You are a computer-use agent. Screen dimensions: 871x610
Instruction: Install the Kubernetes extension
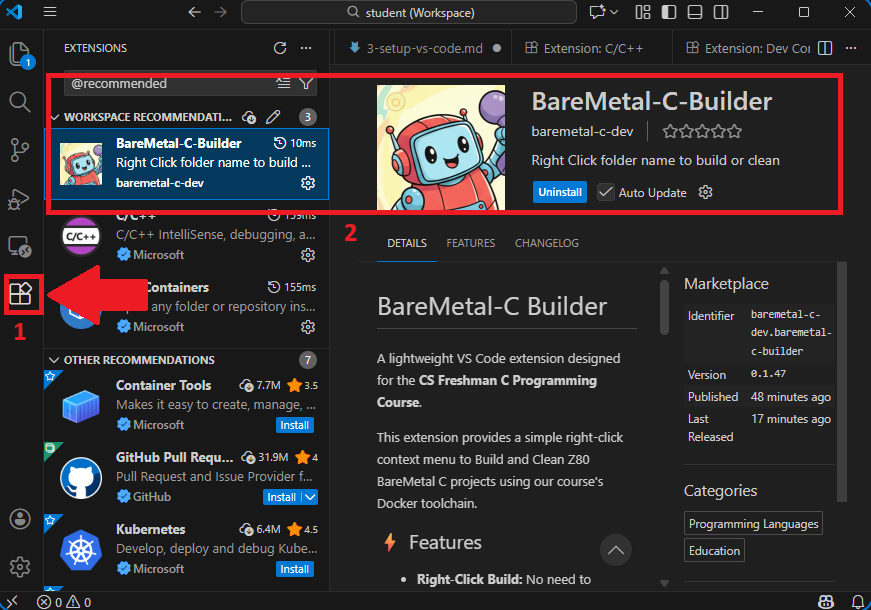(x=294, y=569)
